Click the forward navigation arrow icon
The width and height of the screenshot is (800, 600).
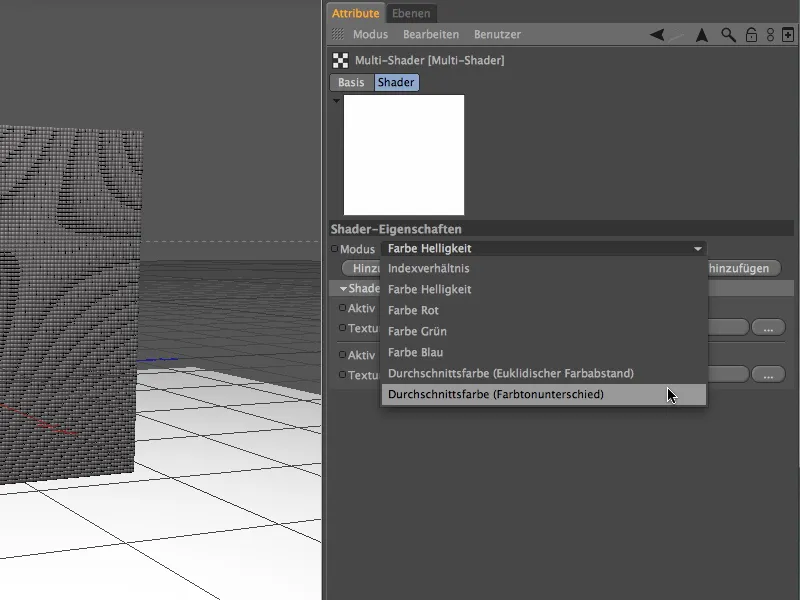pos(701,35)
